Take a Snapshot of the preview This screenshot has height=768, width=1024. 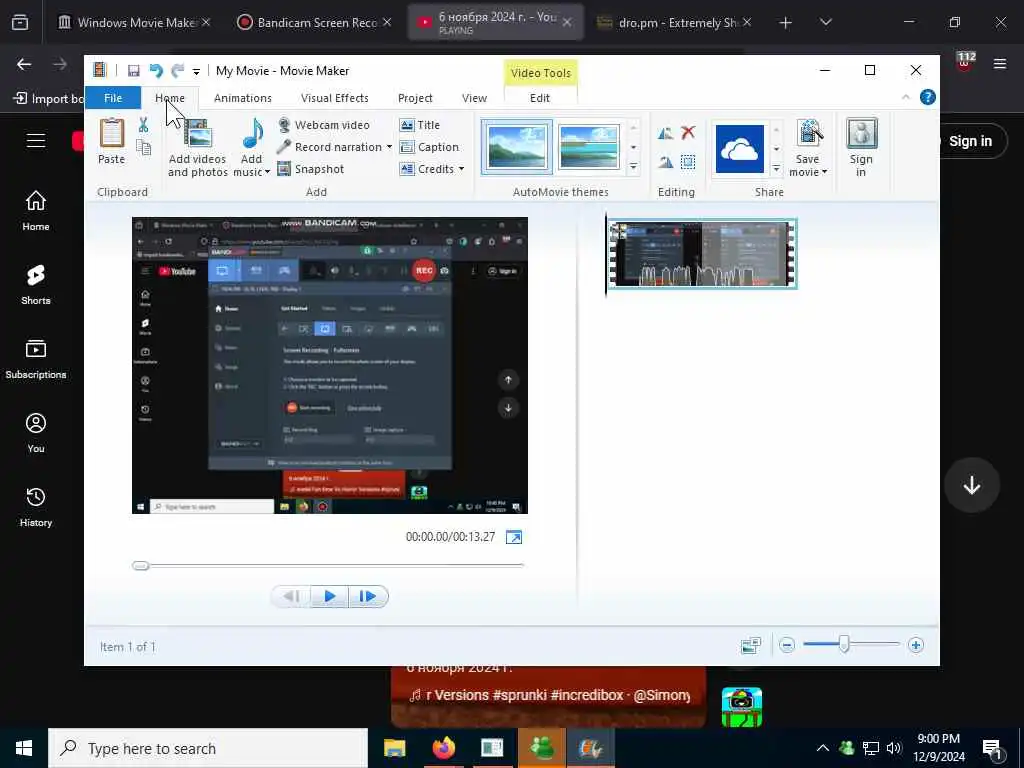[311, 169]
